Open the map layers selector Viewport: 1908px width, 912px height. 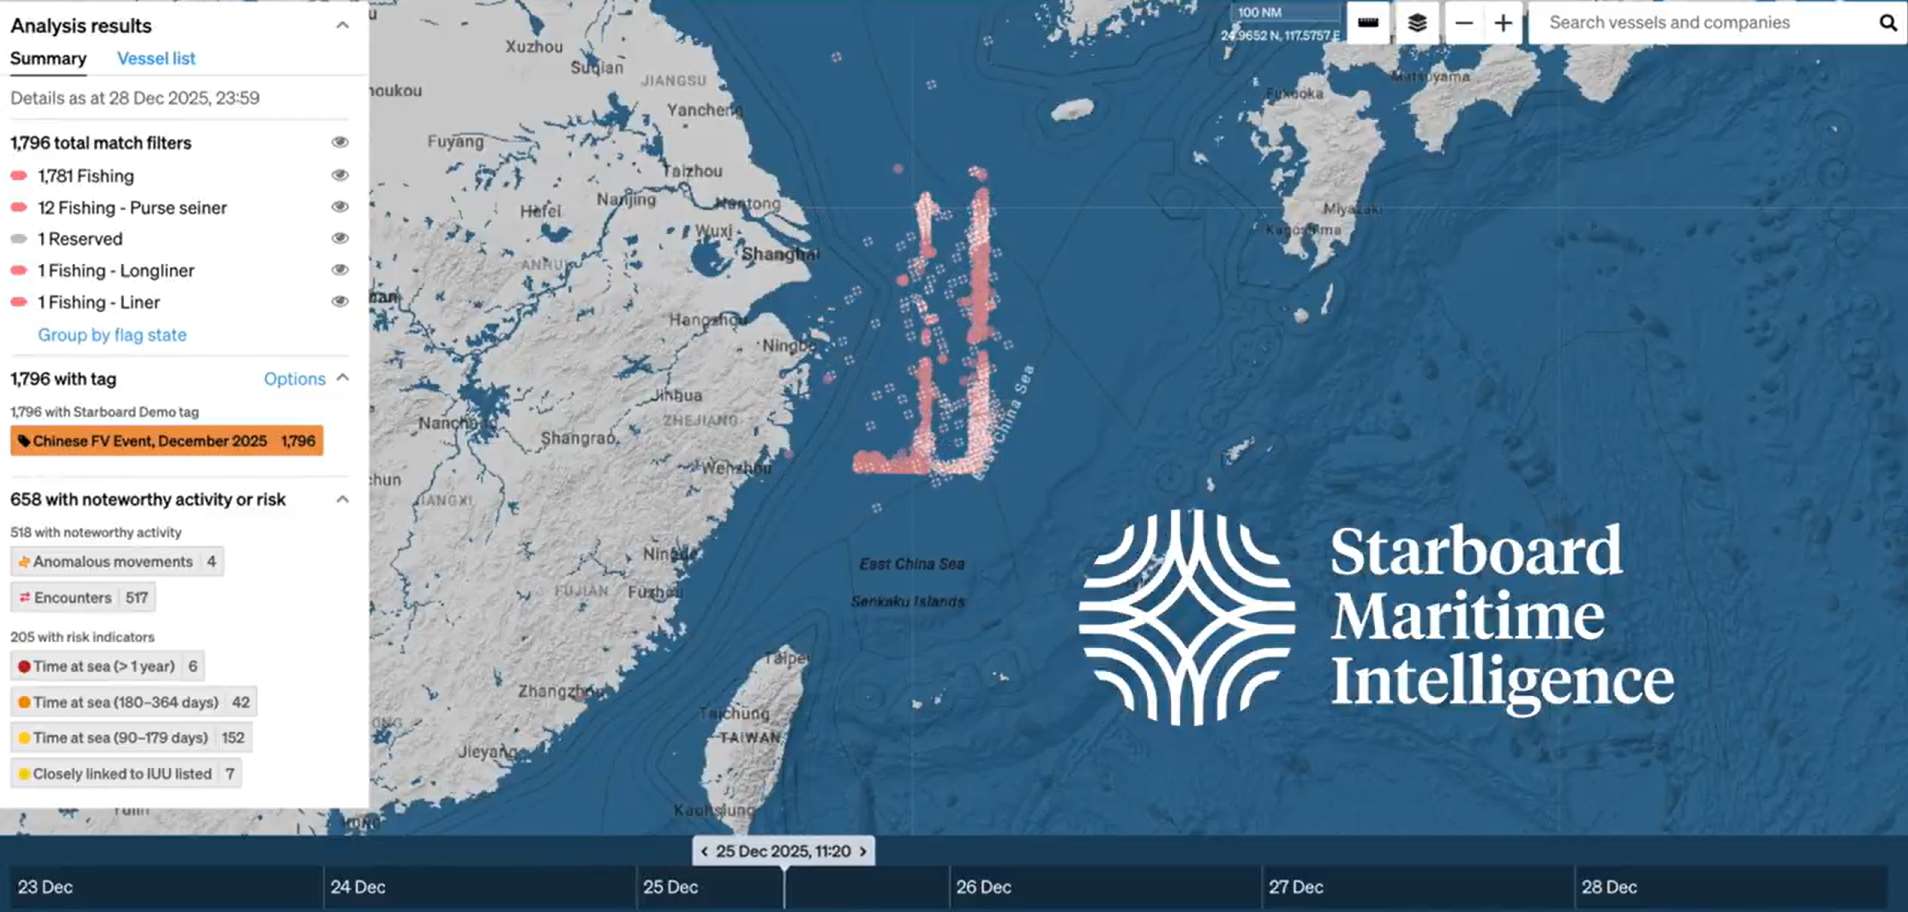pyautogui.click(x=1417, y=23)
